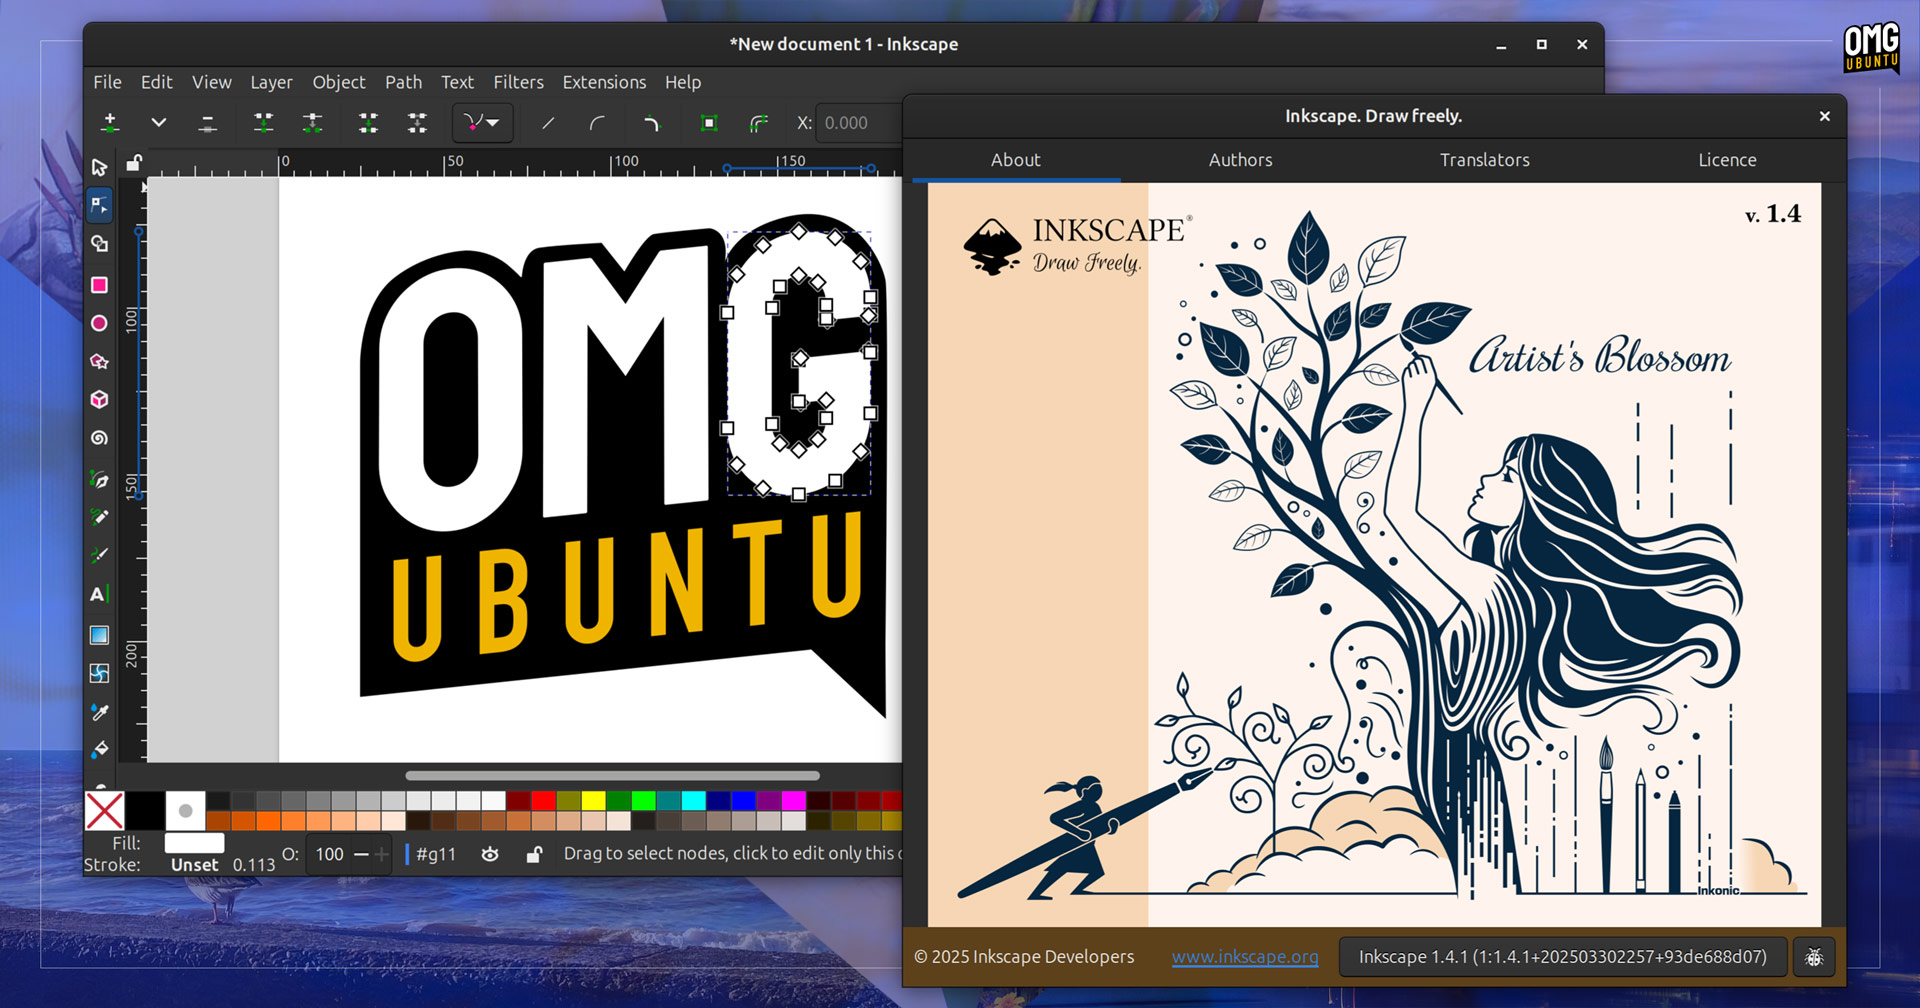Pick the Ellipse tool

(x=99, y=323)
